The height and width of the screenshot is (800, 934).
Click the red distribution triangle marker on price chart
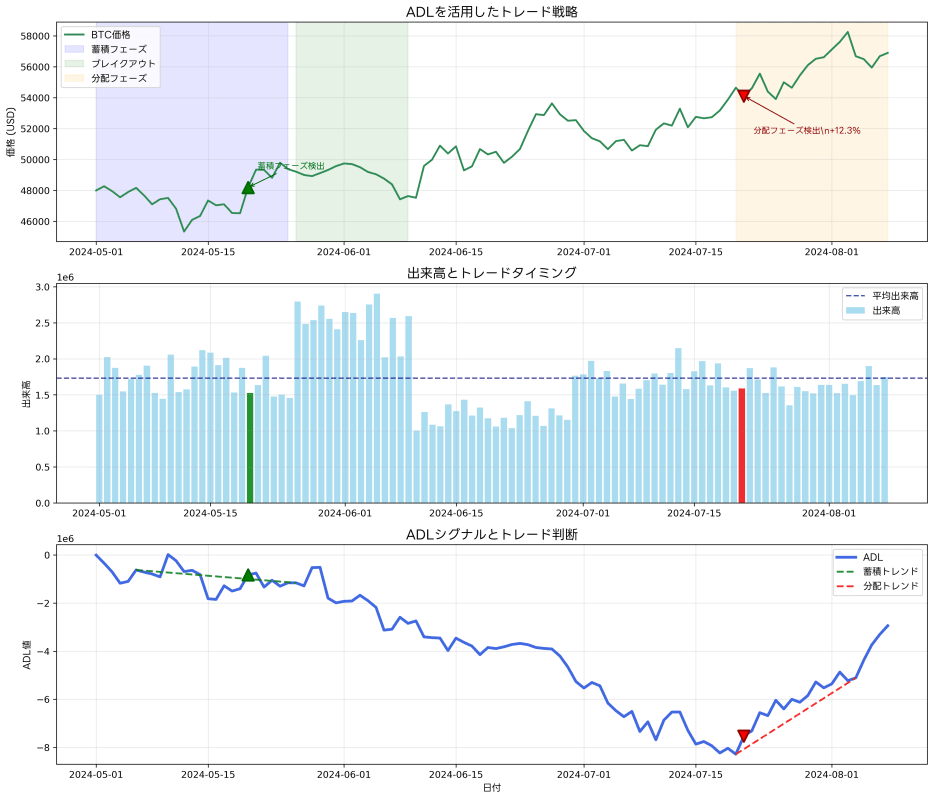point(744,96)
